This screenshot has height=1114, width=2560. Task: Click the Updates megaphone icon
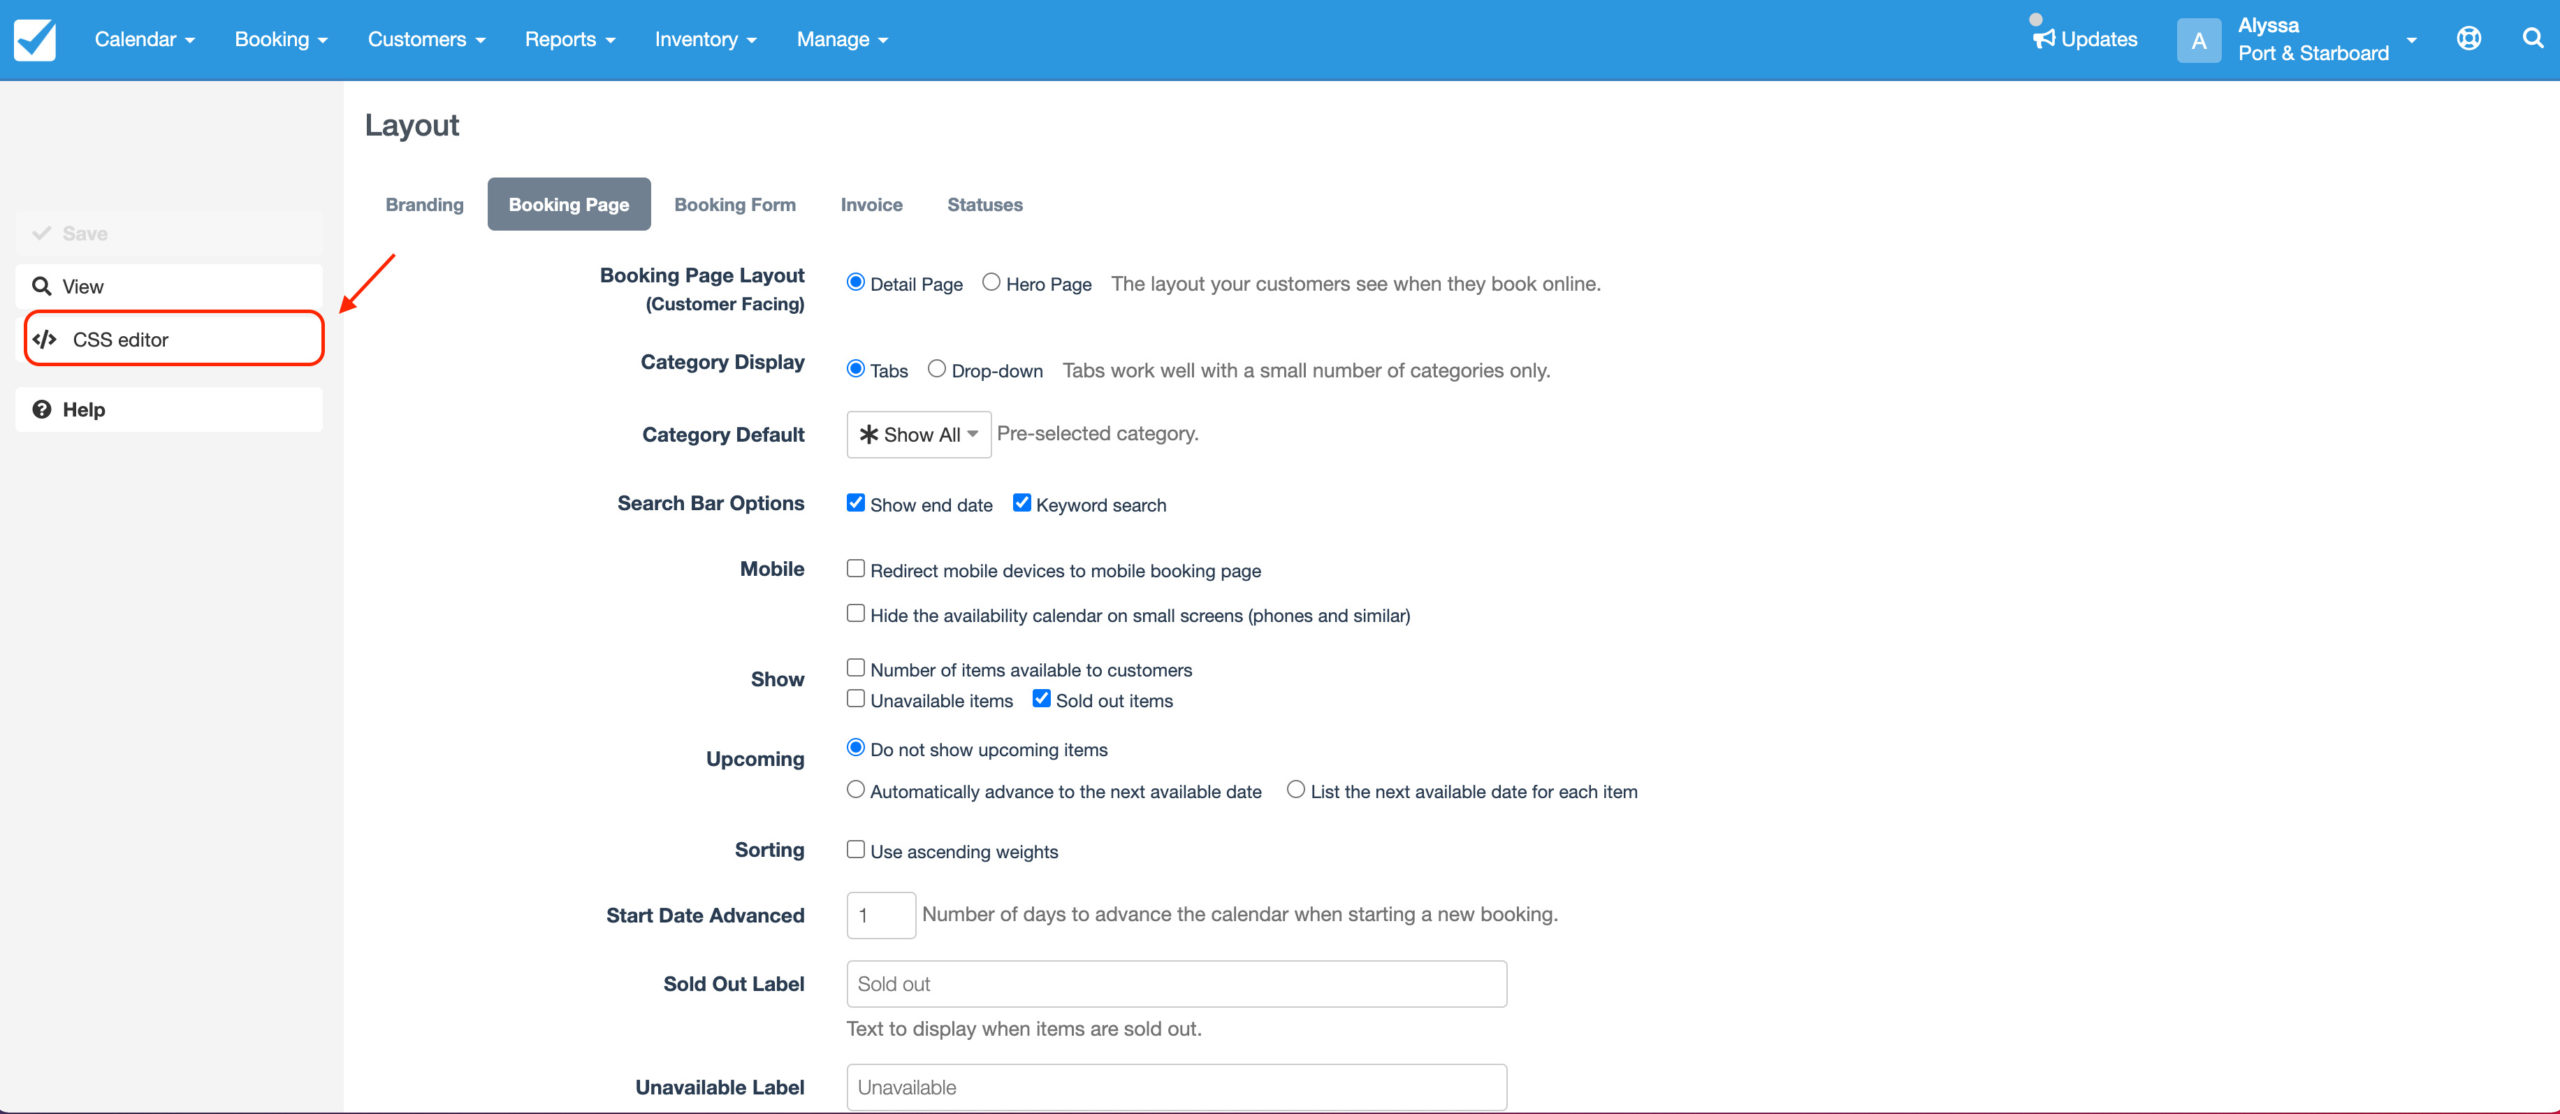tap(2044, 38)
